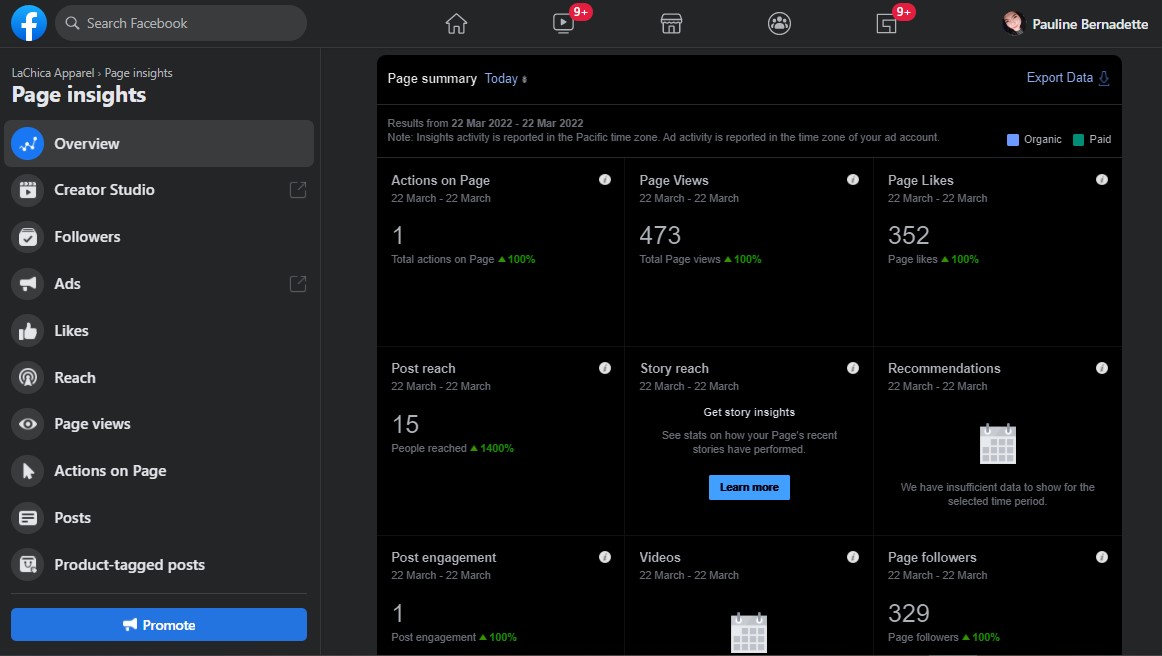Click the Export Data download icon

click(1103, 78)
